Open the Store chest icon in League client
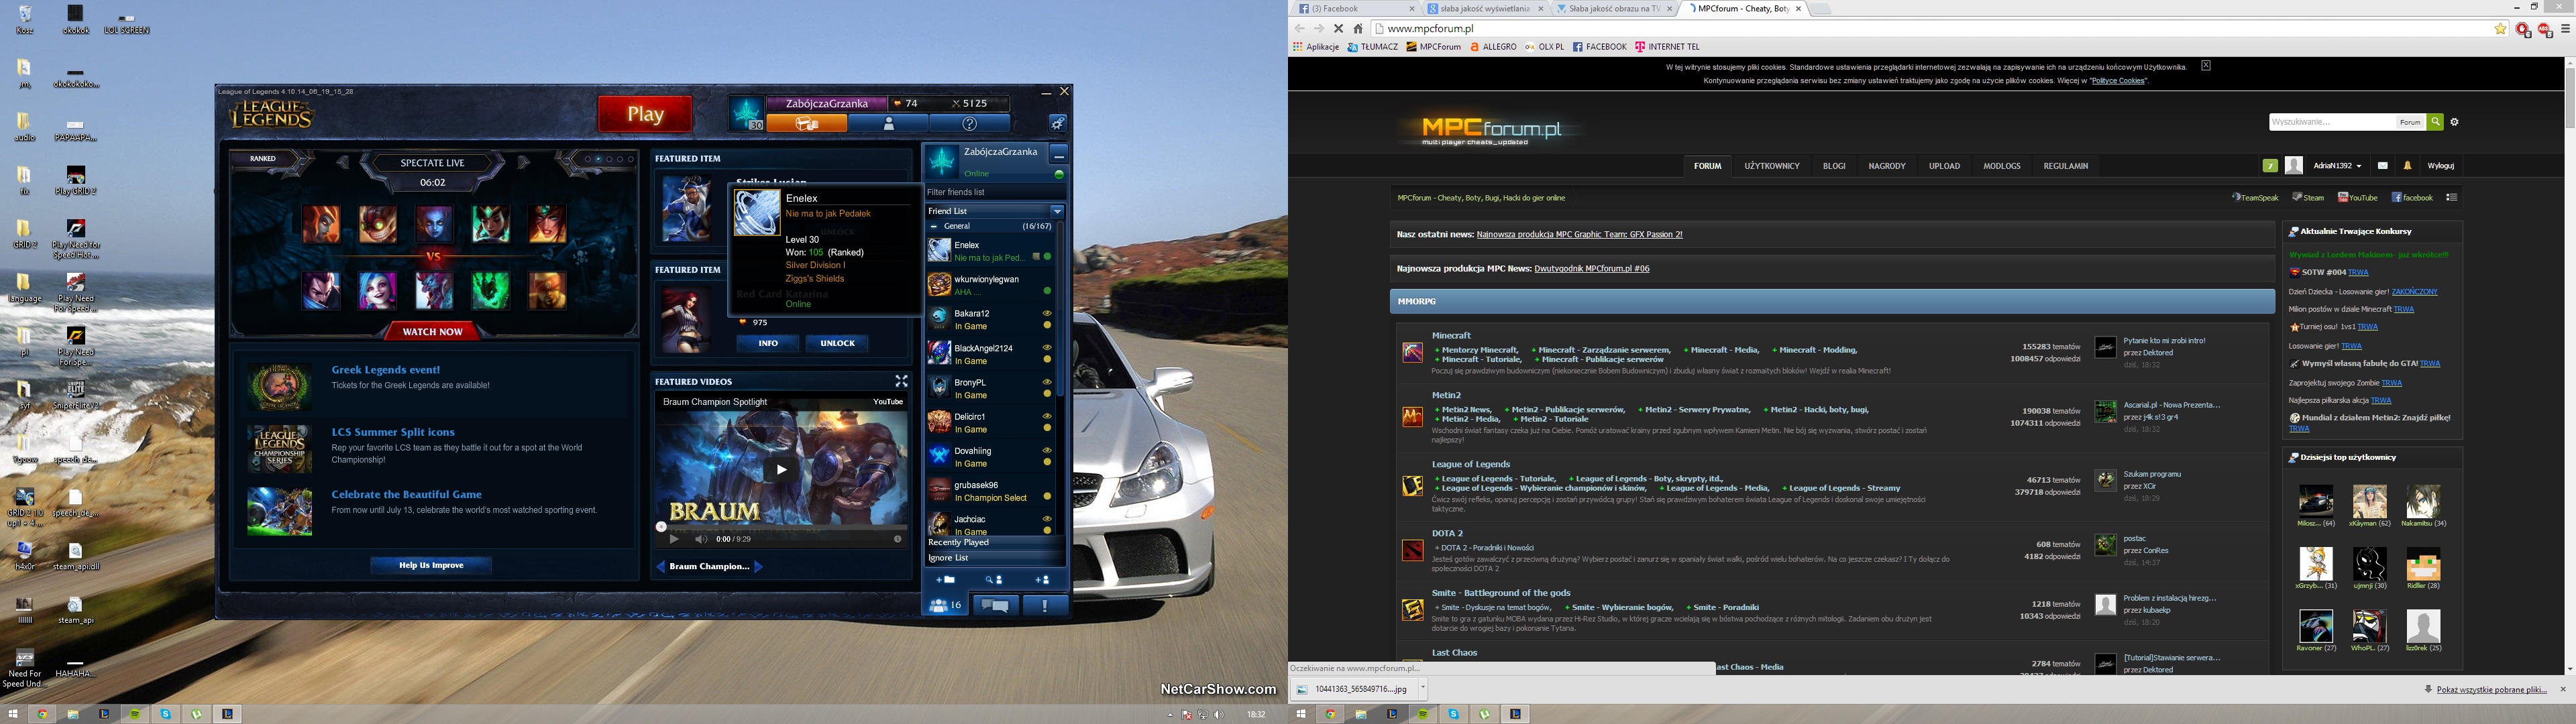This screenshot has width=2576, height=724. (x=807, y=124)
